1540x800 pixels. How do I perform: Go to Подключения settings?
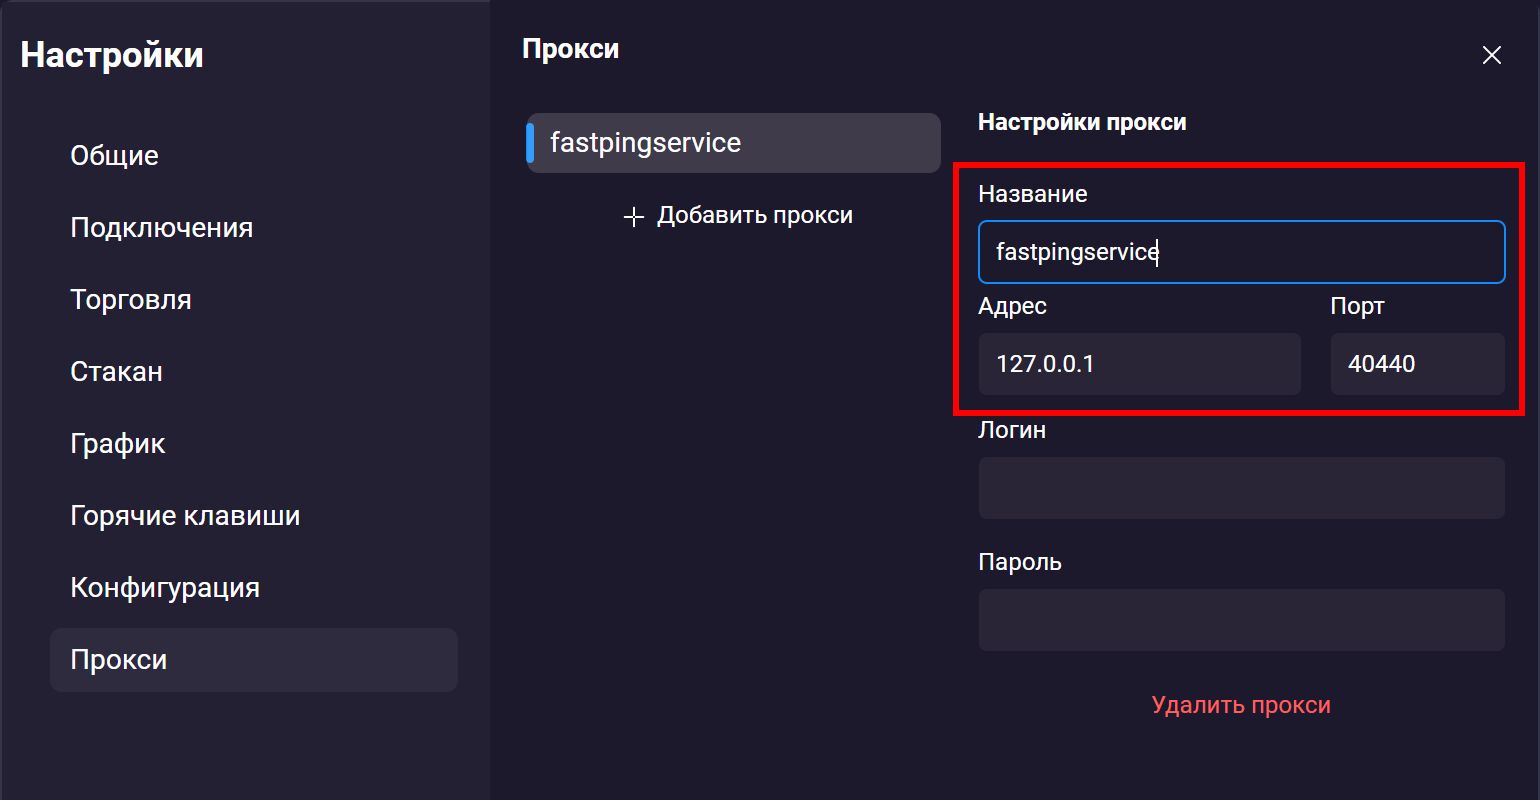point(161,228)
